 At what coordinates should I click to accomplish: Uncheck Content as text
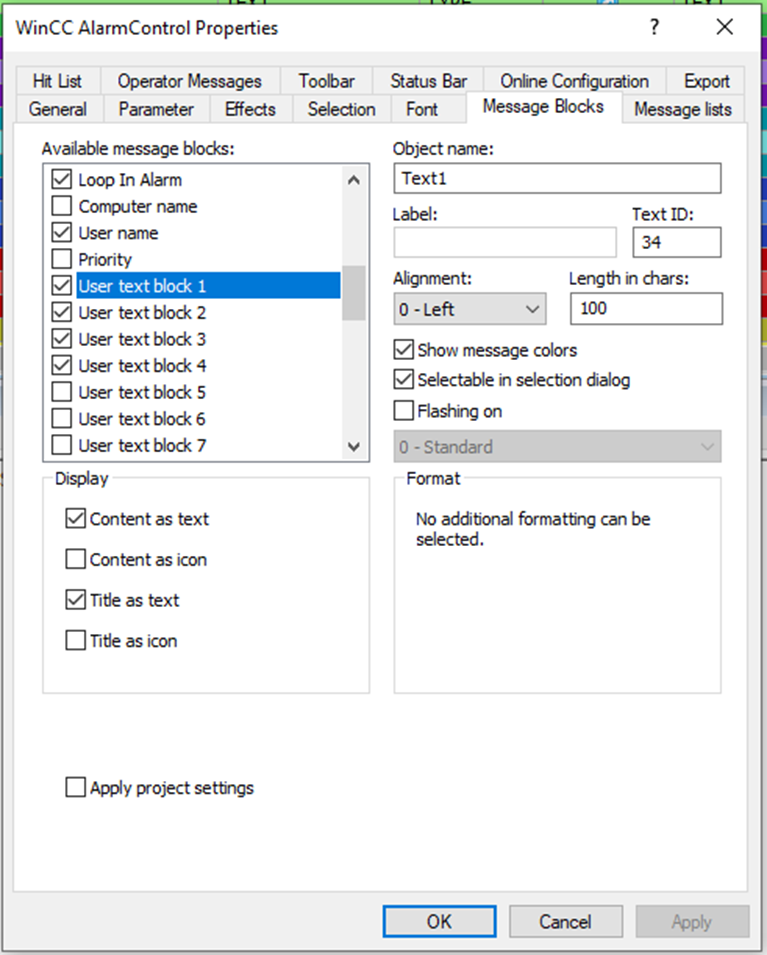tap(75, 518)
